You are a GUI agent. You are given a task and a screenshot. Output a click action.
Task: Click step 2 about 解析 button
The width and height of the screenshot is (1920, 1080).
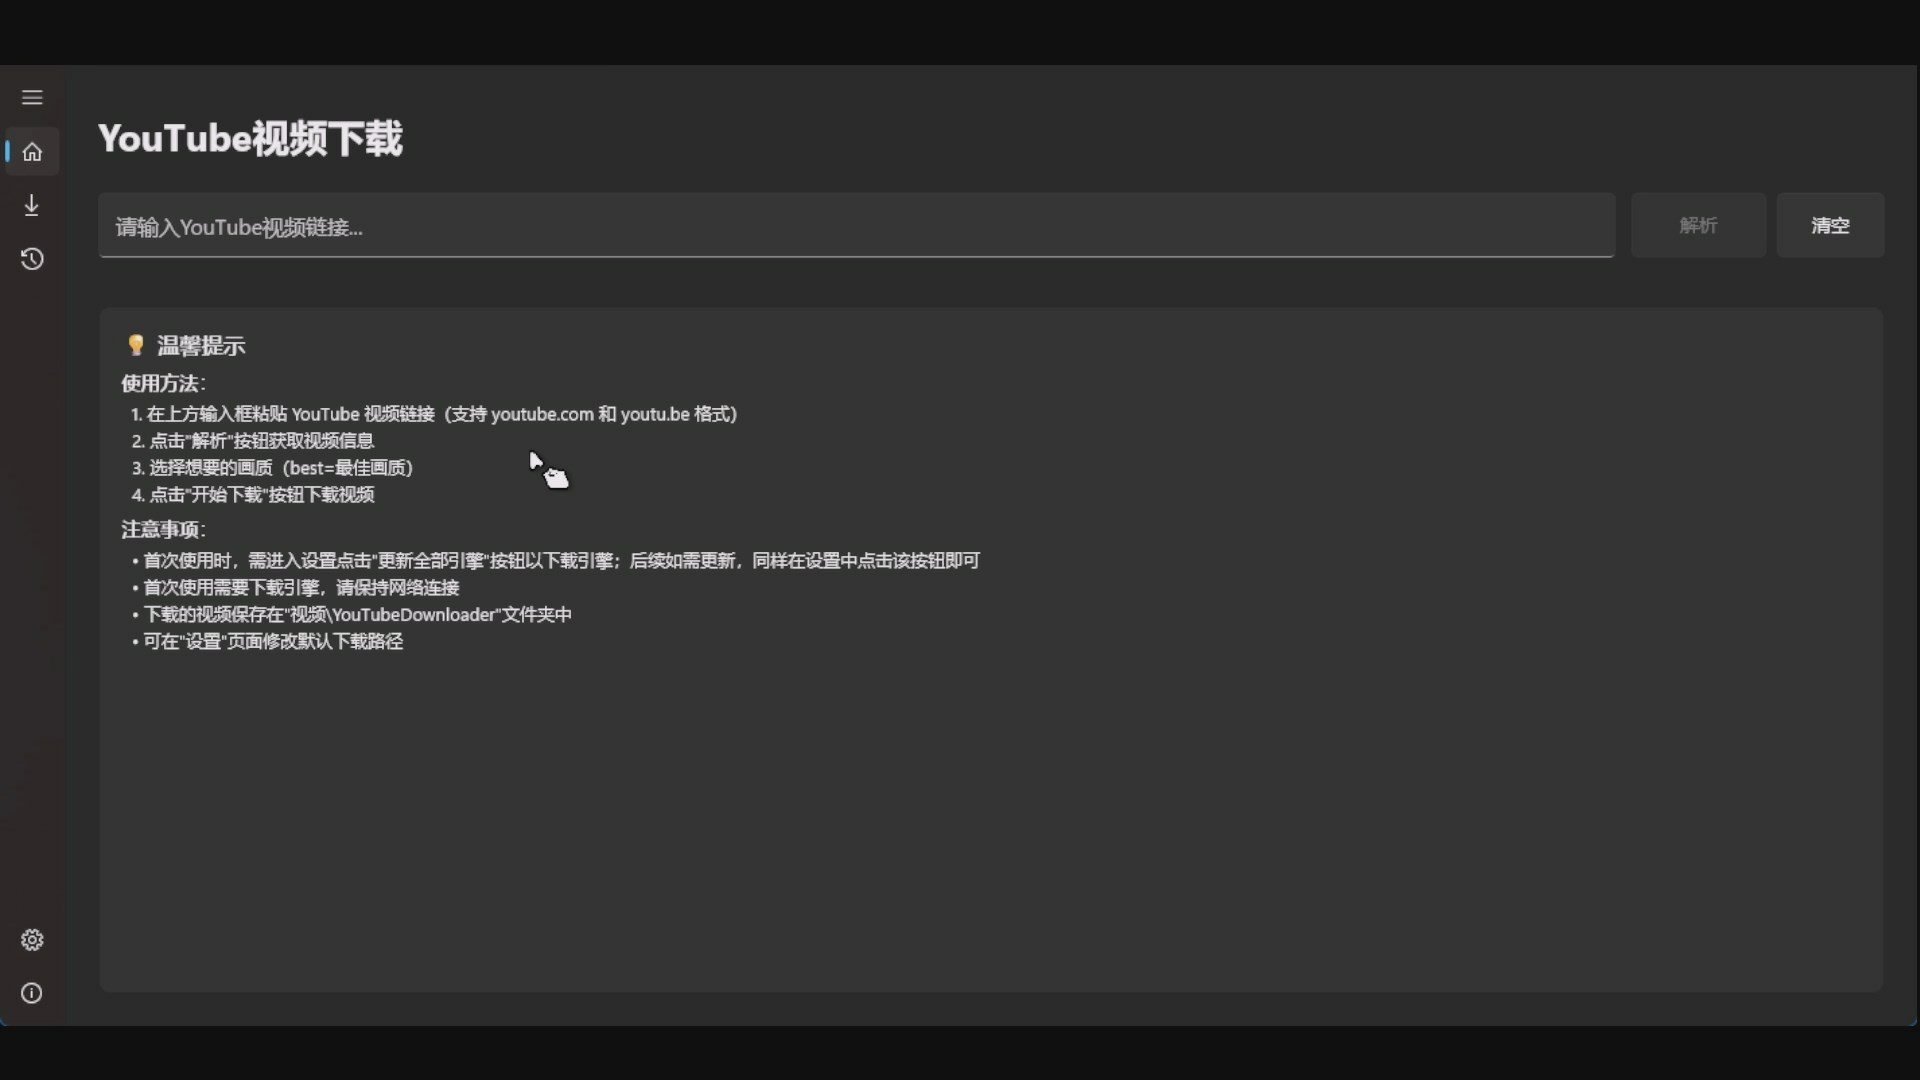tap(253, 441)
